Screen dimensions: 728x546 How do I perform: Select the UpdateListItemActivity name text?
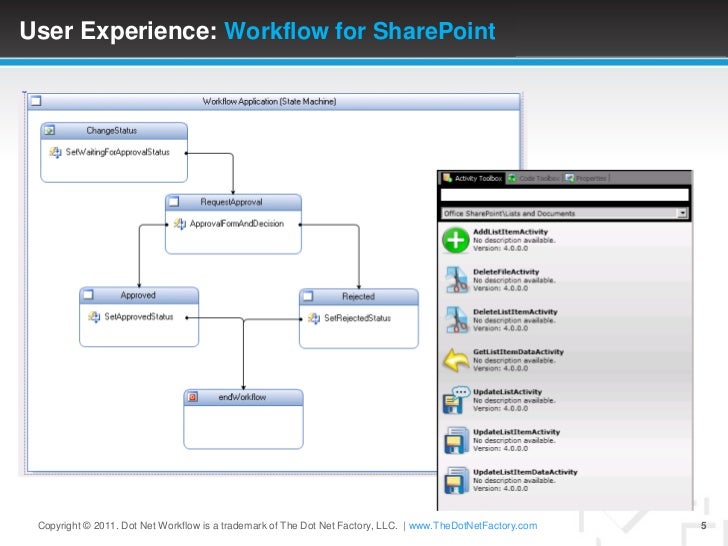pyautogui.click(x=516, y=432)
